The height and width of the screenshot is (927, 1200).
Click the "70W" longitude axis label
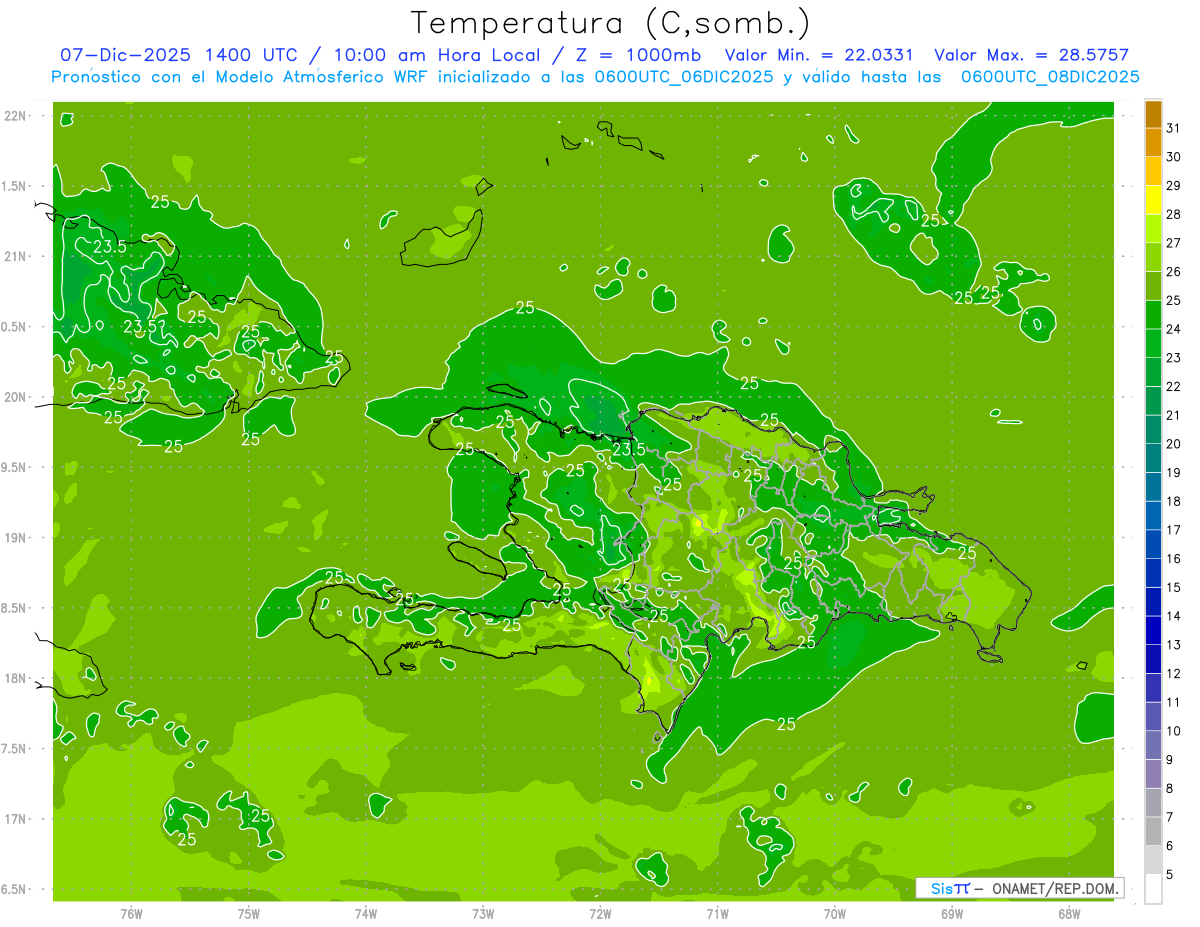(835, 913)
